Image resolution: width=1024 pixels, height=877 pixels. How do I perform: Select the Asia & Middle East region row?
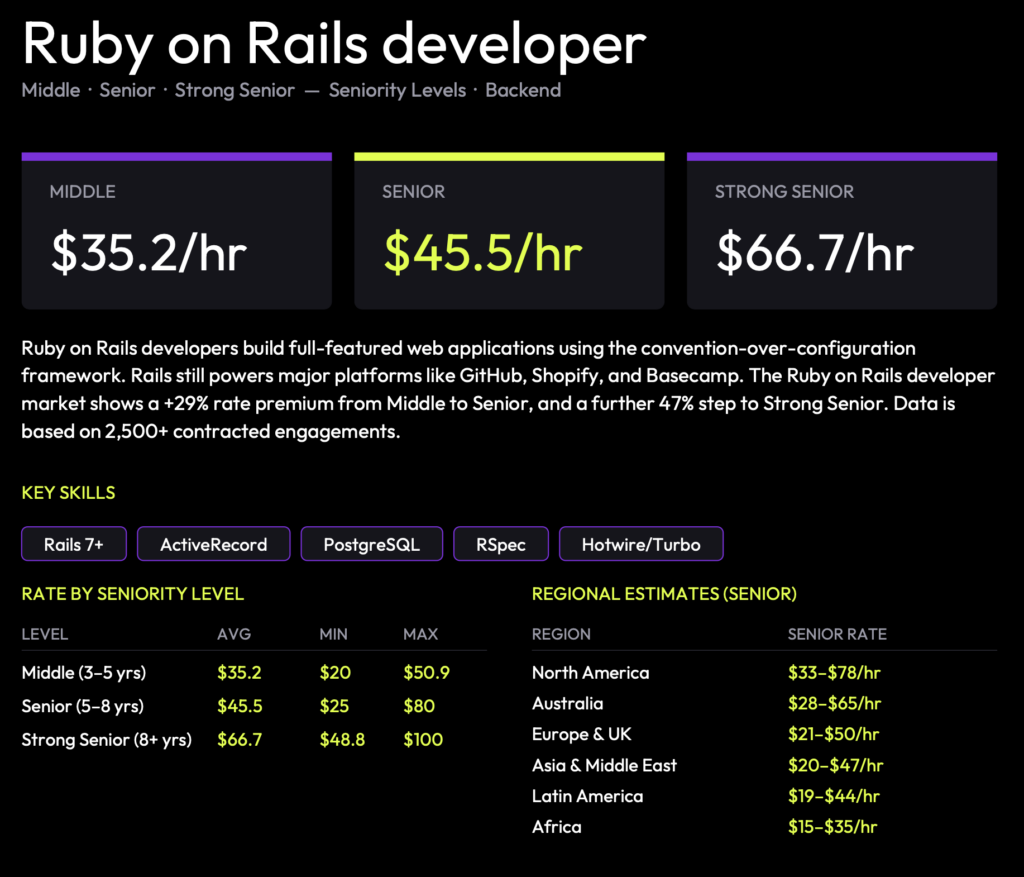pyautogui.click(x=764, y=765)
